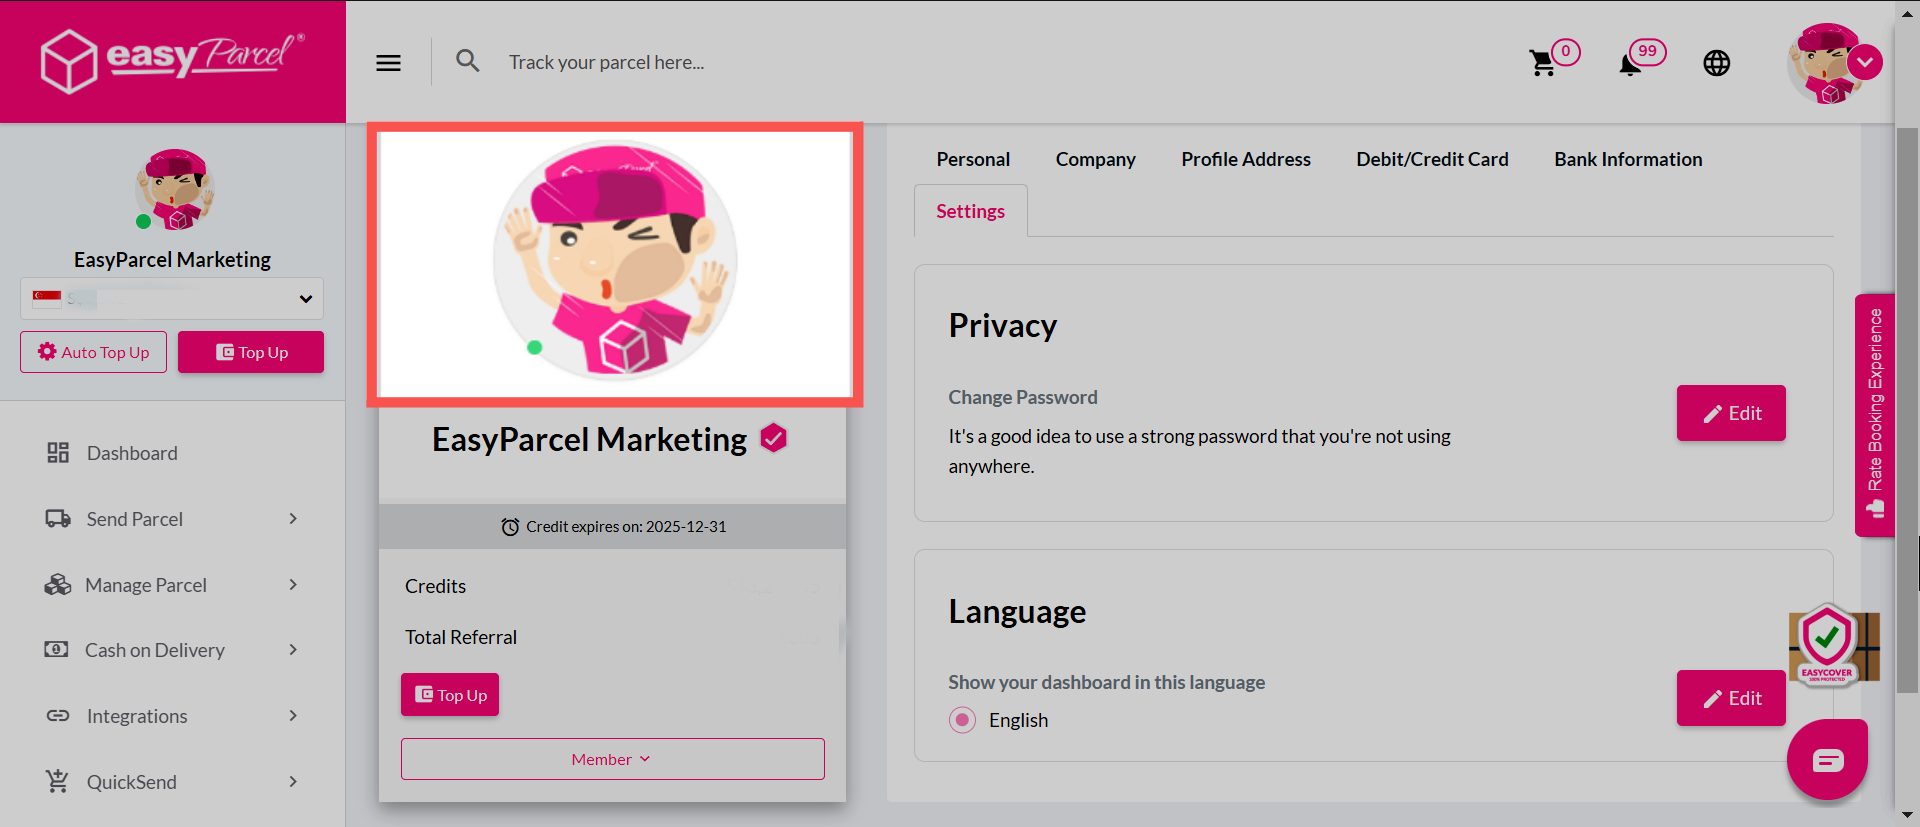Image resolution: width=1920 pixels, height=827 pixels.
Task: Click the credit expiry clock icon
Action: (x=510, y=527)
